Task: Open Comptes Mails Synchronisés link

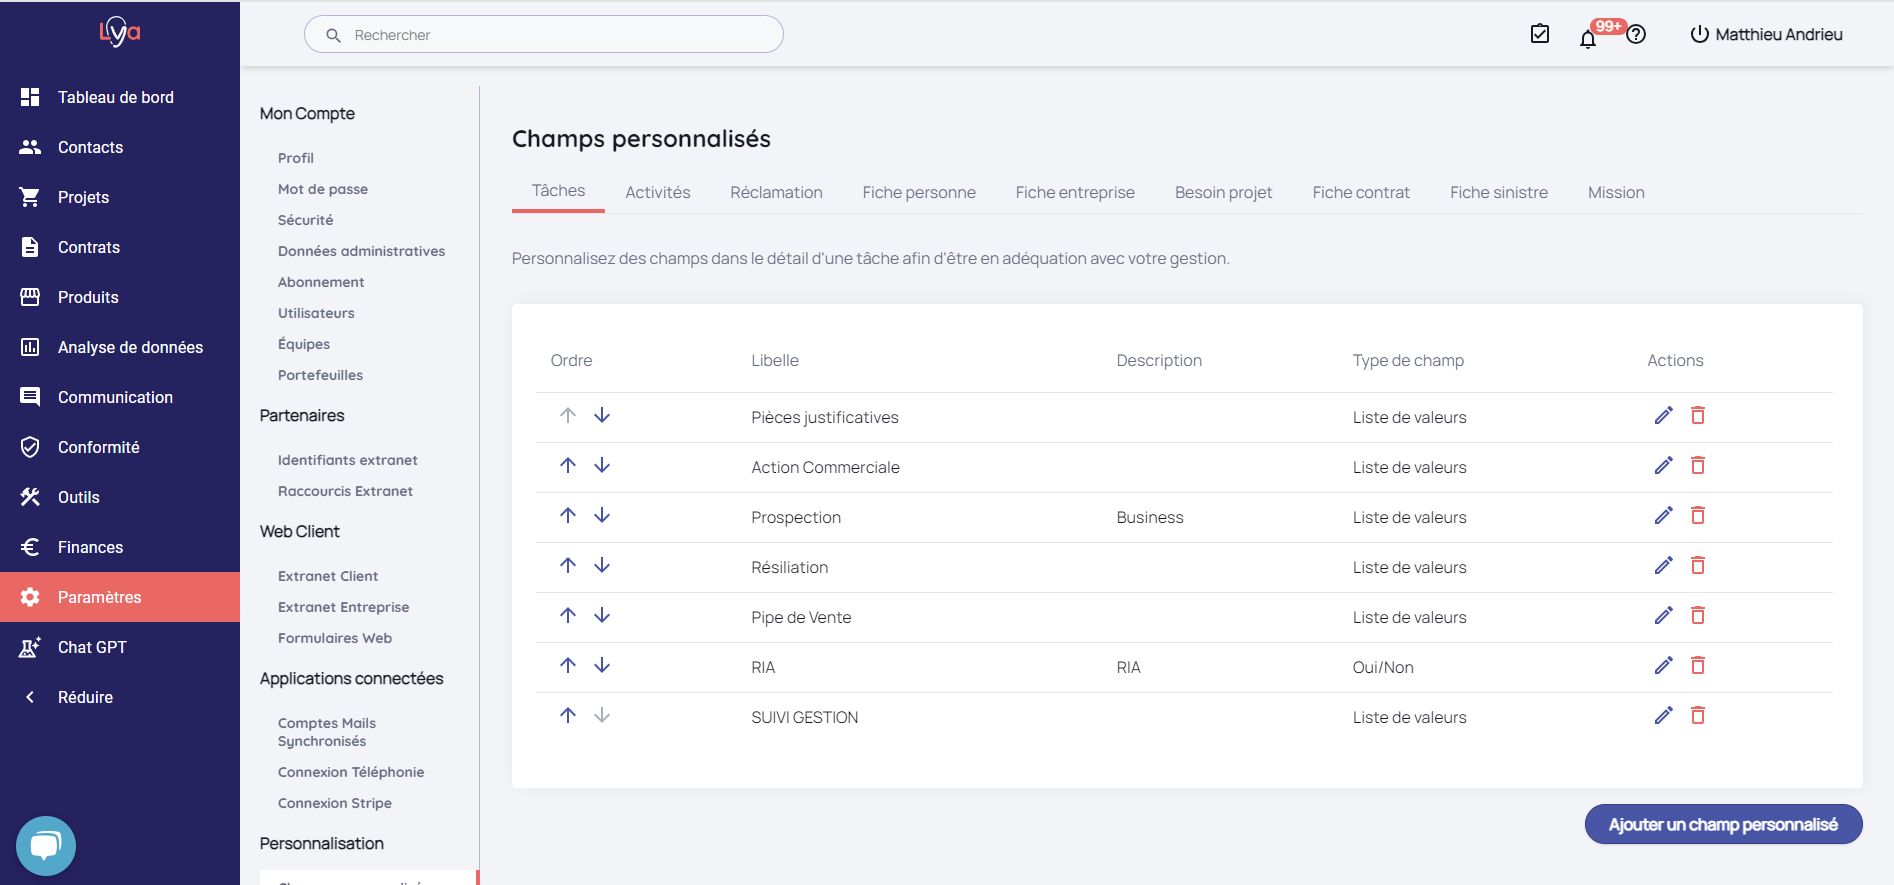Action: pos(327,732)
